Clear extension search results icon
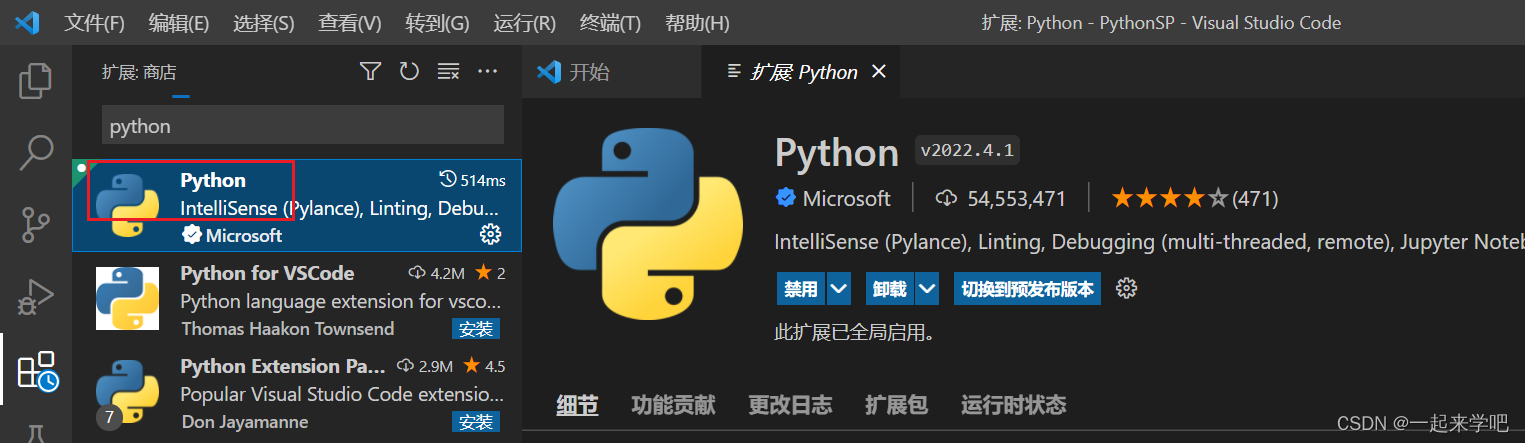The image size is (1525, 443). click(448, 71)
